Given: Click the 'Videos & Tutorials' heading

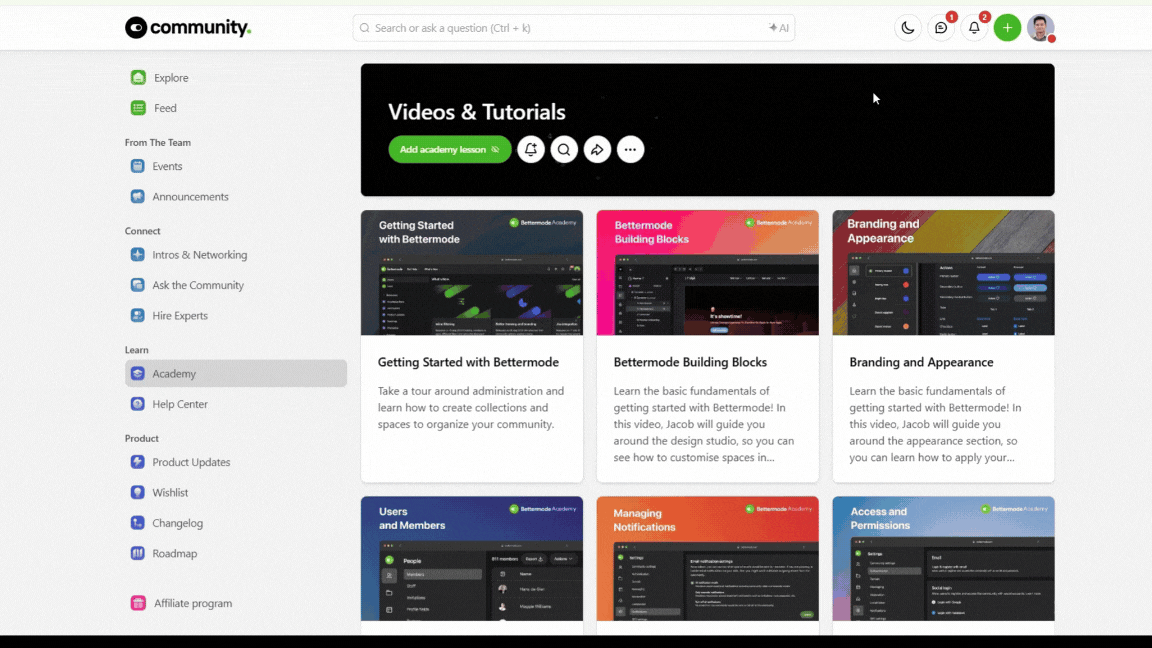Looking at the screenshot, I should tap(477, 112).
